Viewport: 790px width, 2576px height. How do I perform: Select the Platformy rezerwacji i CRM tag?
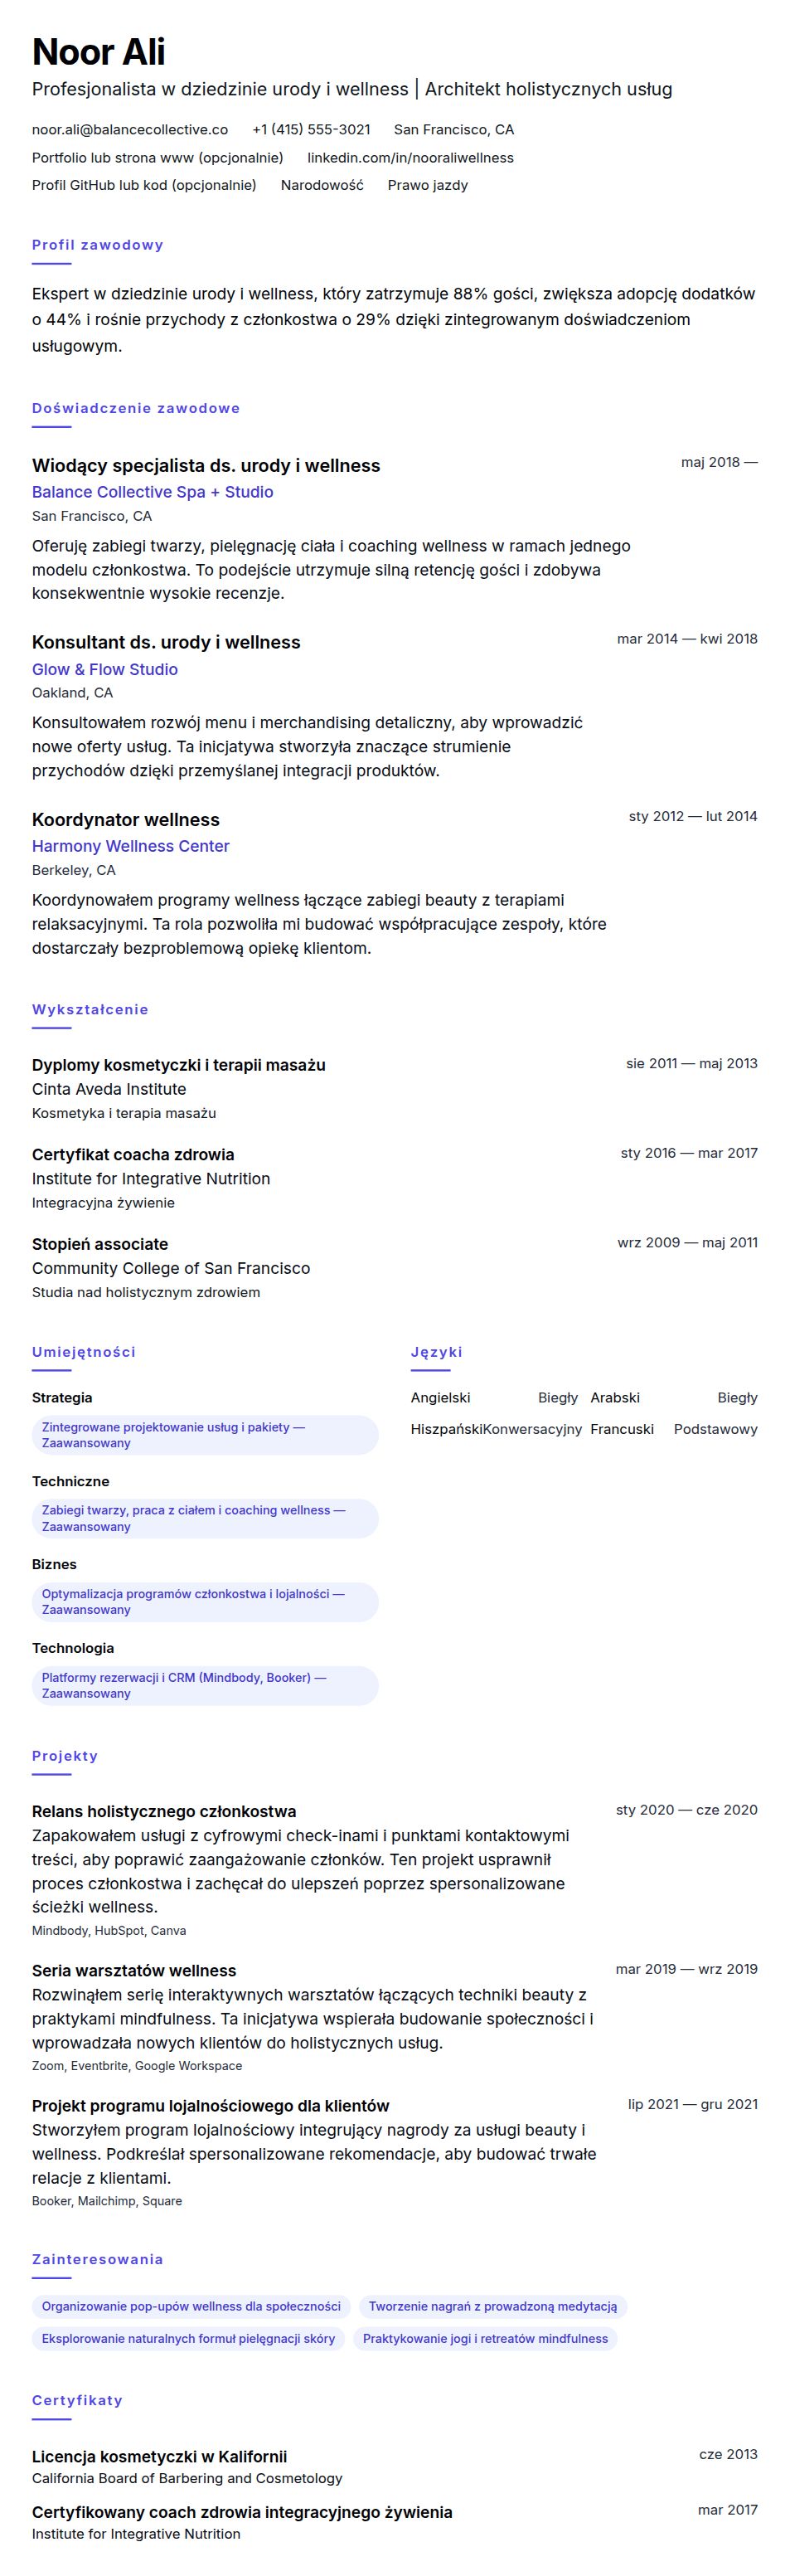pyautogui.click(x=205, y=1686)
